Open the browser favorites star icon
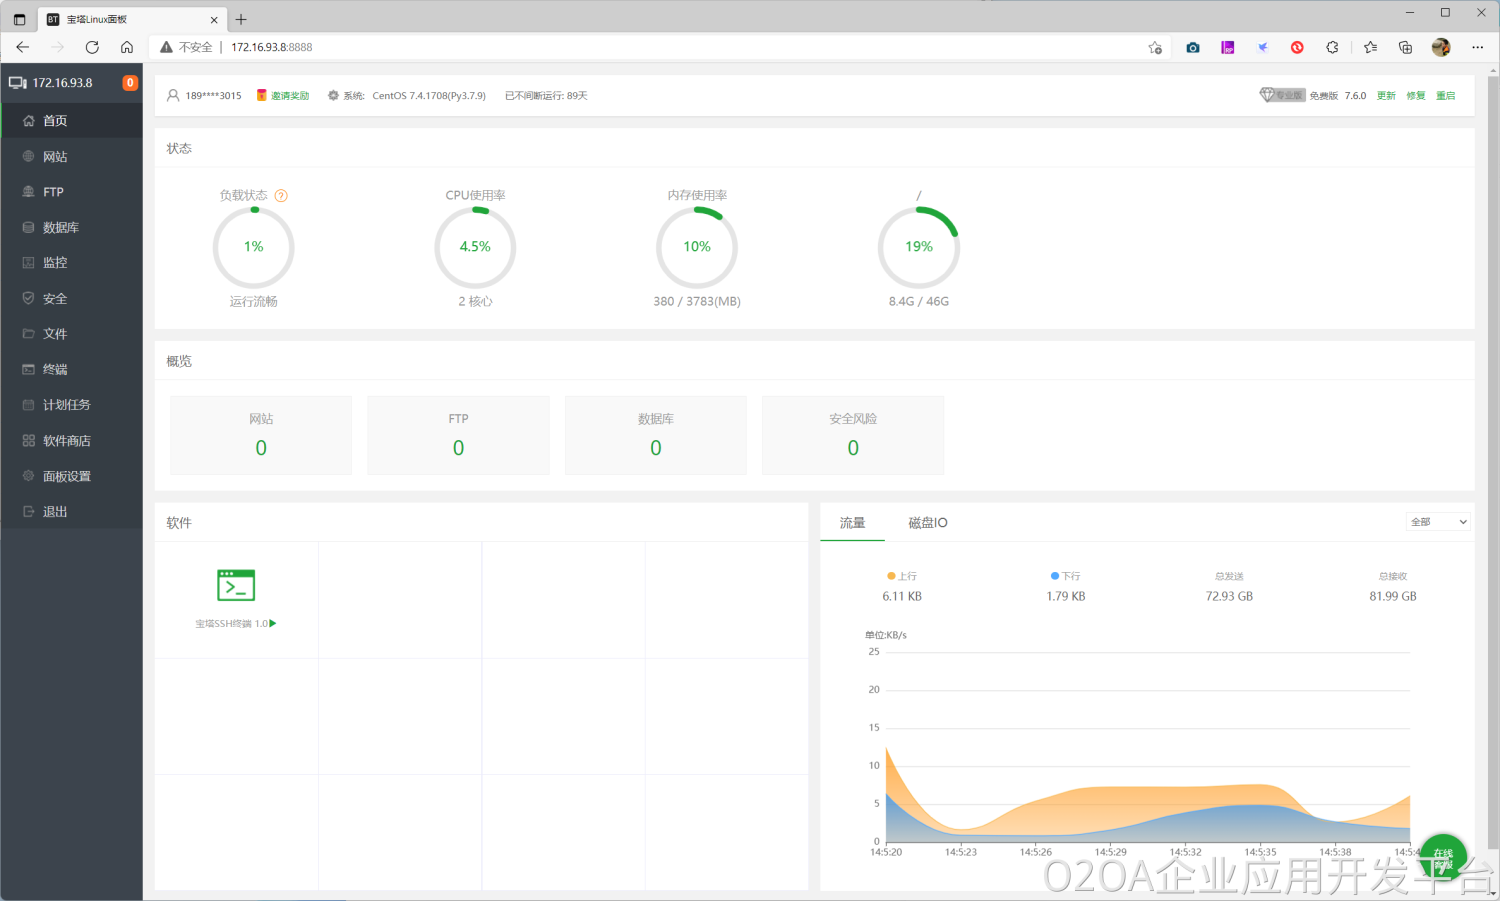Image resolution: width=1500 pixels, height=901 pixels. click(1370, 47)
